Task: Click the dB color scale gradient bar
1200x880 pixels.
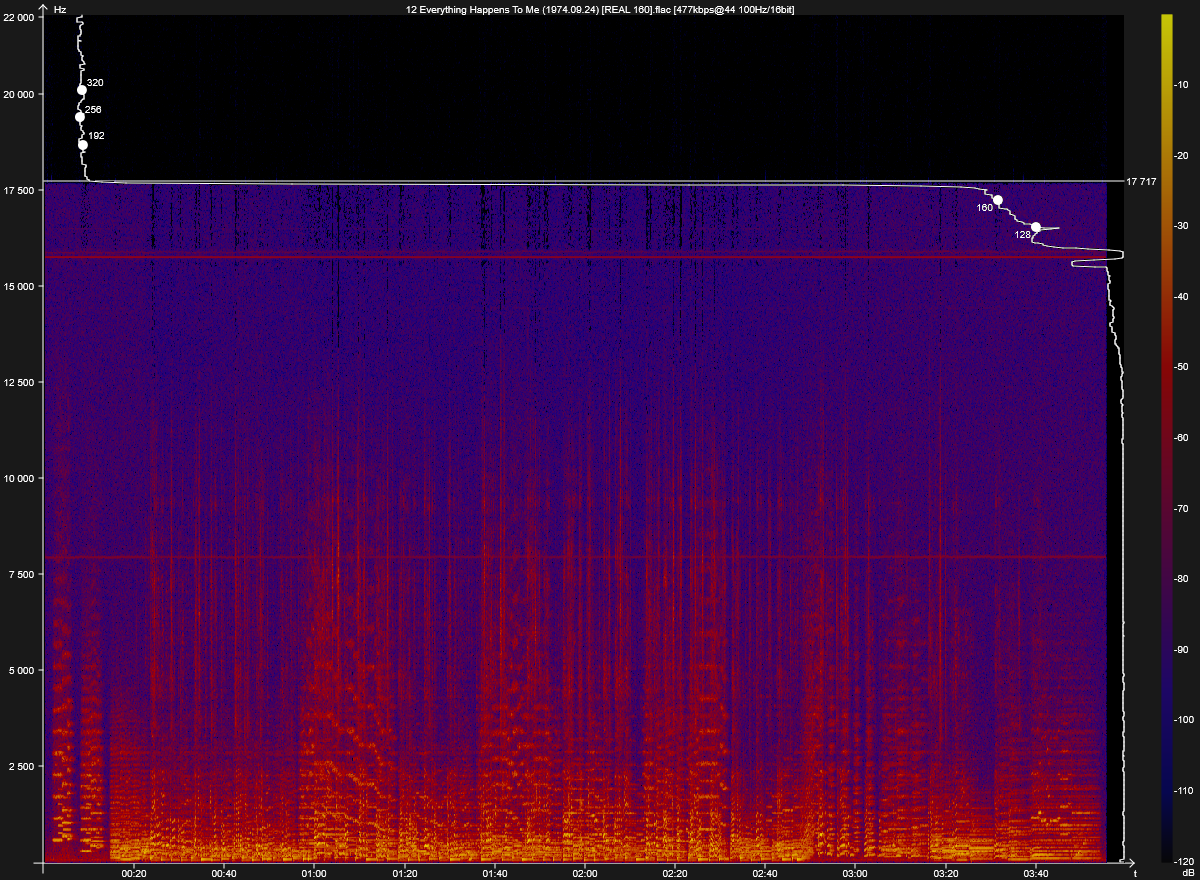Action: tap(1166, 438)
